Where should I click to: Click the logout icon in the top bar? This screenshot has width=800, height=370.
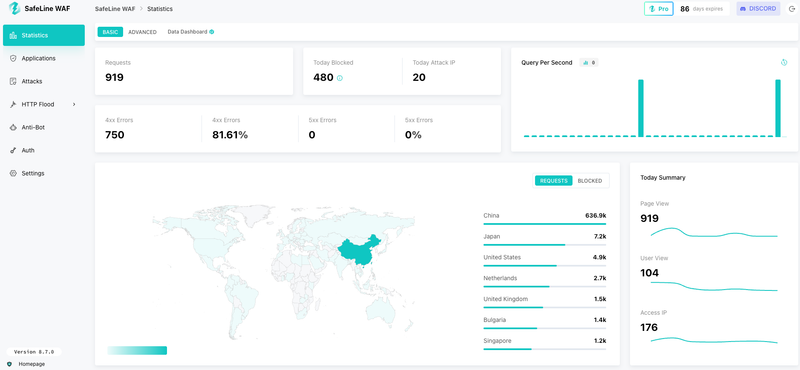[x=792, y=9]
